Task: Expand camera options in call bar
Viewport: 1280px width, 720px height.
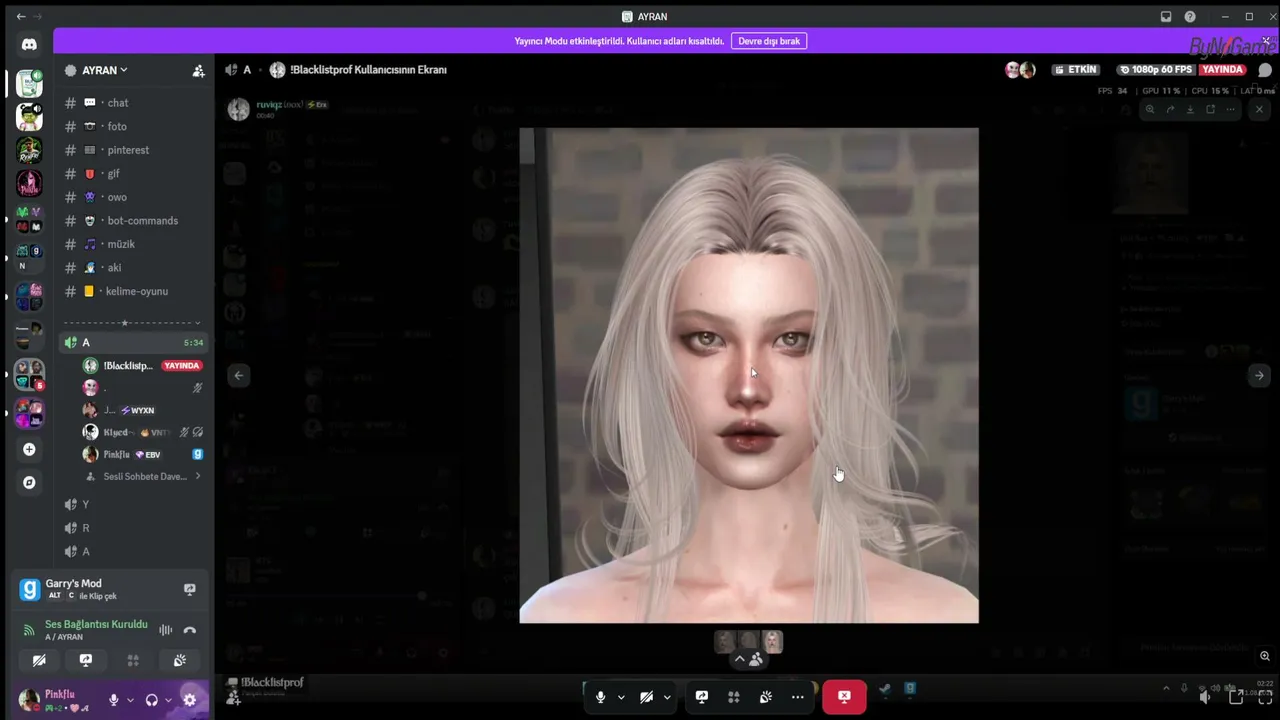Action: [x=667, y=697]
